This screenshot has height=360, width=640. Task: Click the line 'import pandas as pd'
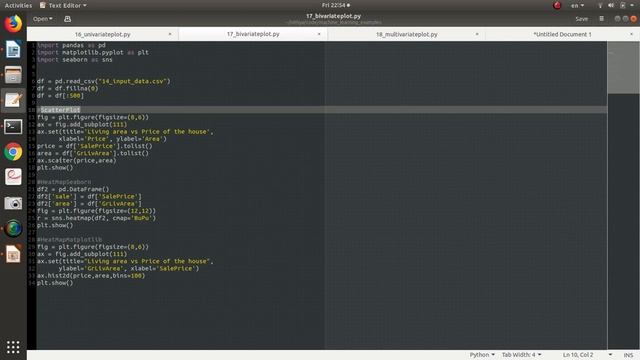[71, 45]
